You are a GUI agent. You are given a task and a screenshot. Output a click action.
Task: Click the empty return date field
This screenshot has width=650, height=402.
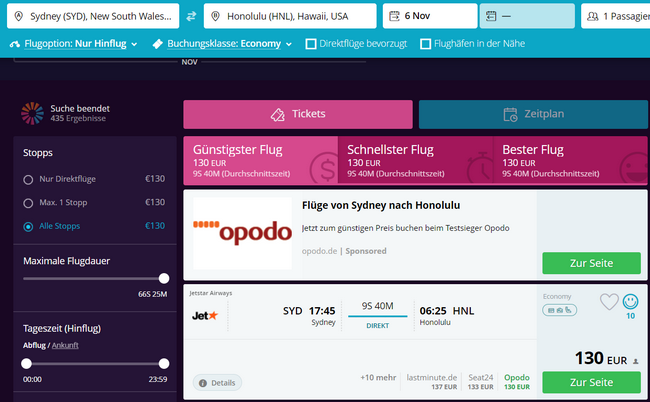pyautogui.click(x=527, y=16)
